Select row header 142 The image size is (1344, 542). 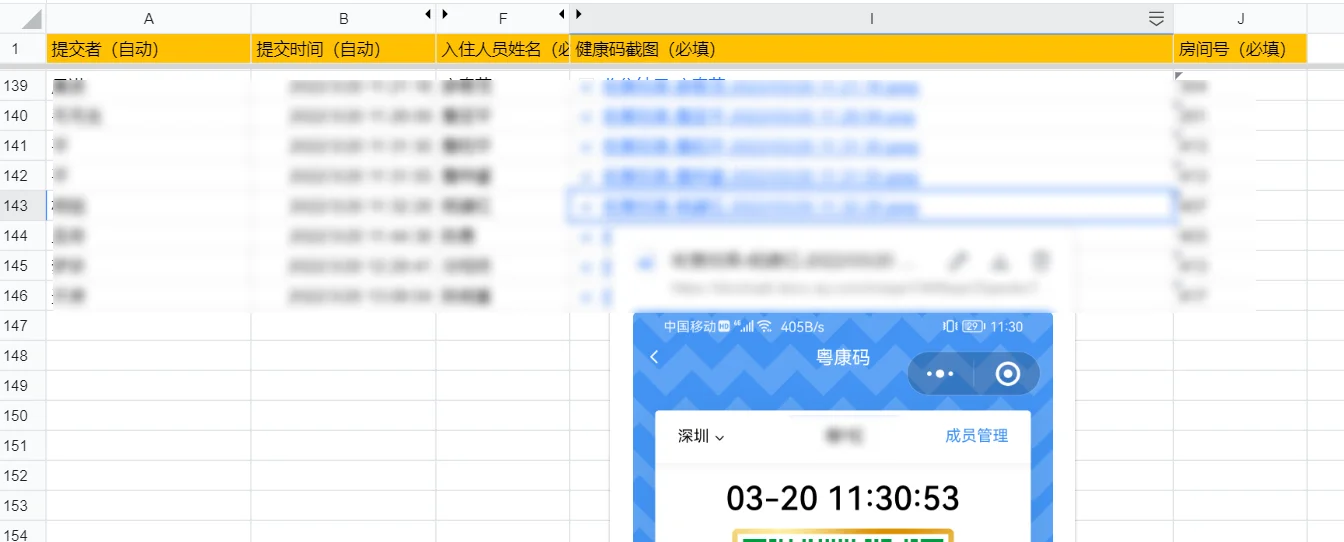click(23, 176)
